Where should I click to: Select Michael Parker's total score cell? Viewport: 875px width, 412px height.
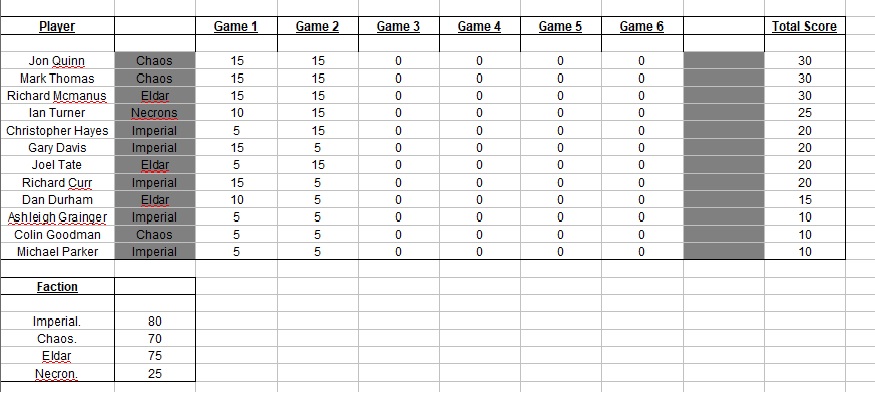click(x=805, y=252)
